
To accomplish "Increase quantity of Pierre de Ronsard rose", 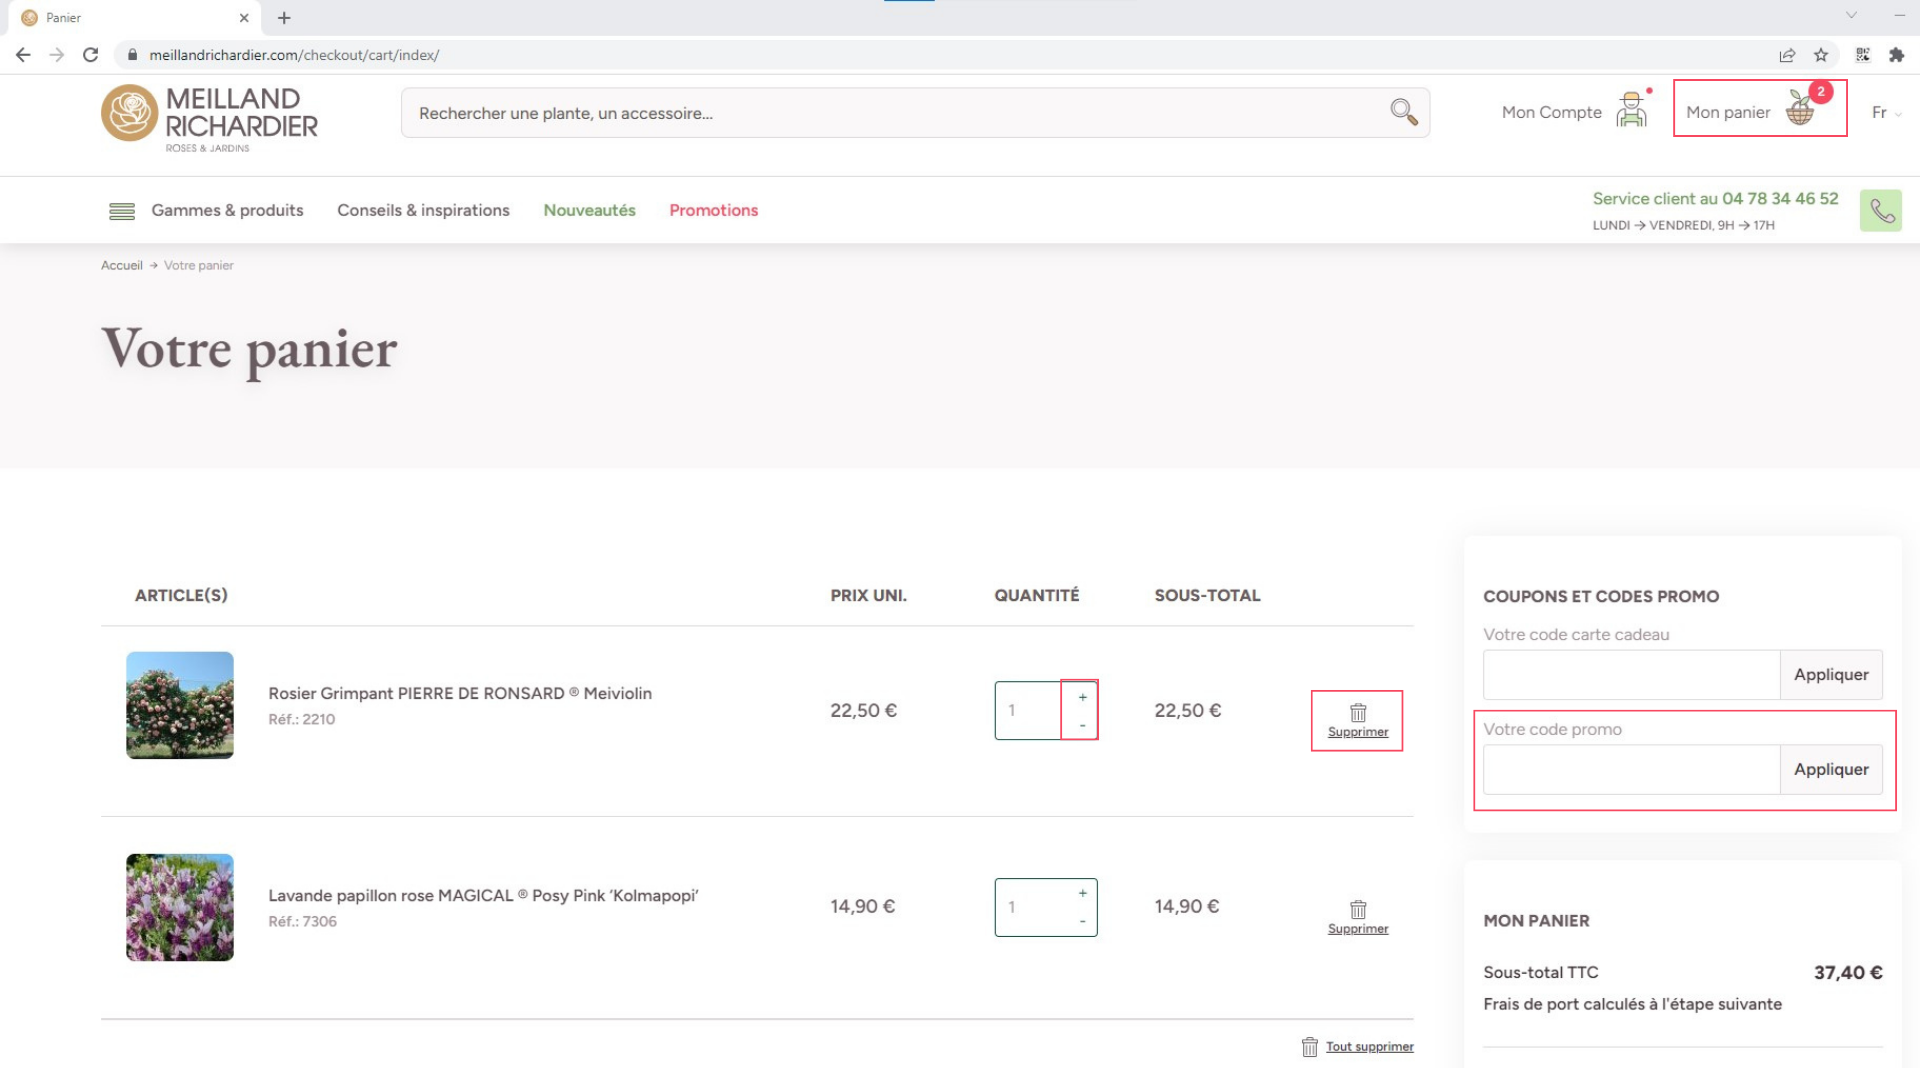I will (x=1082, y=697).
